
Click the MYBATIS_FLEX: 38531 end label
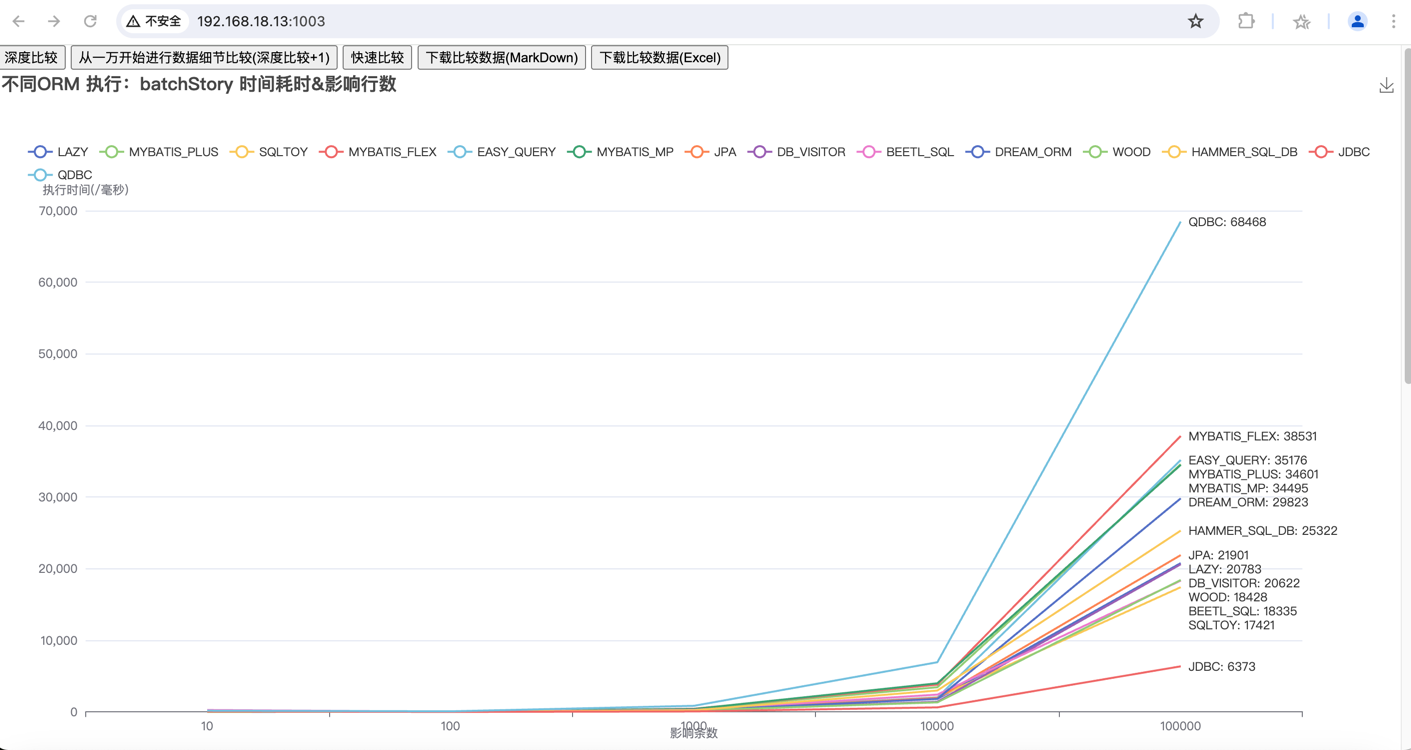(x=1252, y=436)
